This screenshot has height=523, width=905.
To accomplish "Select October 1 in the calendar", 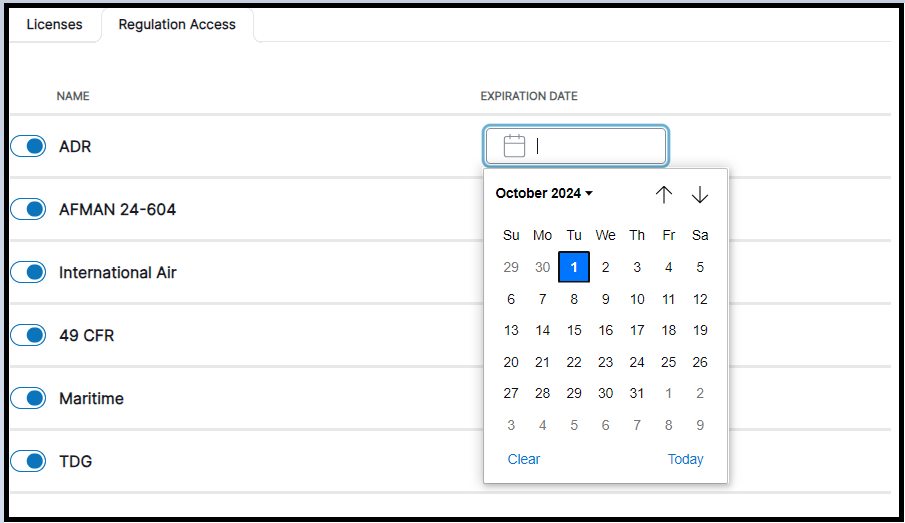I will [x=574, y=267].
